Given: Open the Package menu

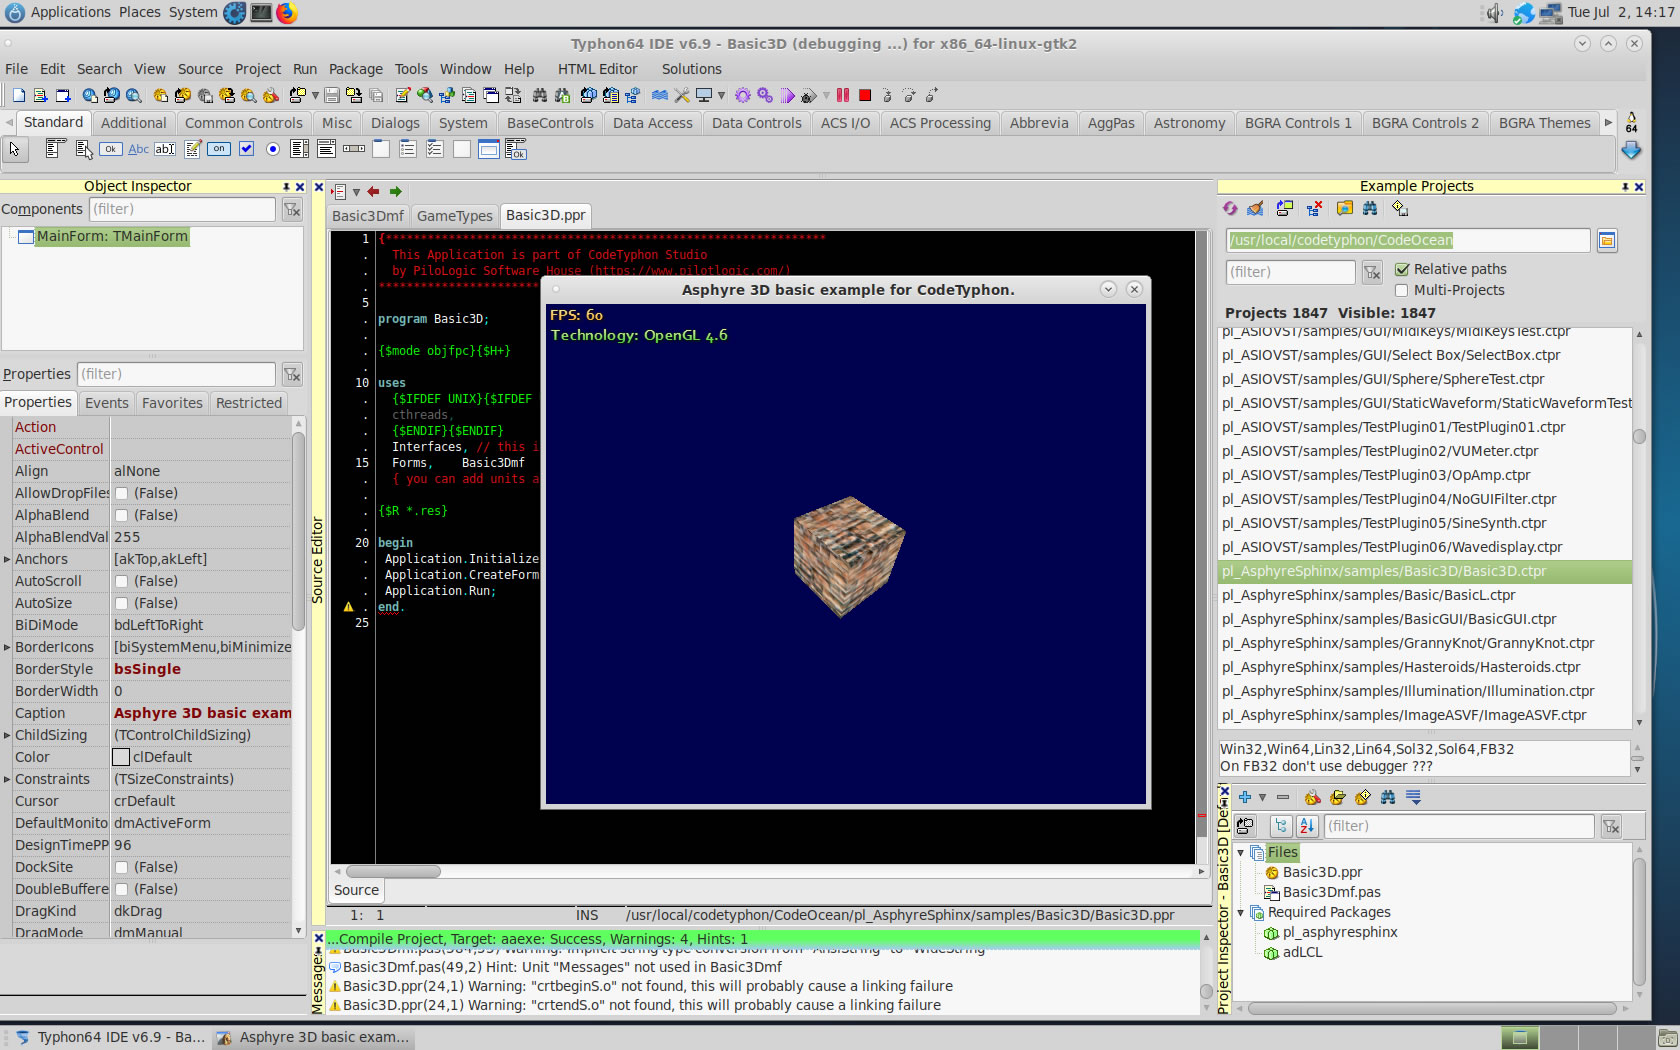Looking at the screenshot, I should click(x=356, y=69).
